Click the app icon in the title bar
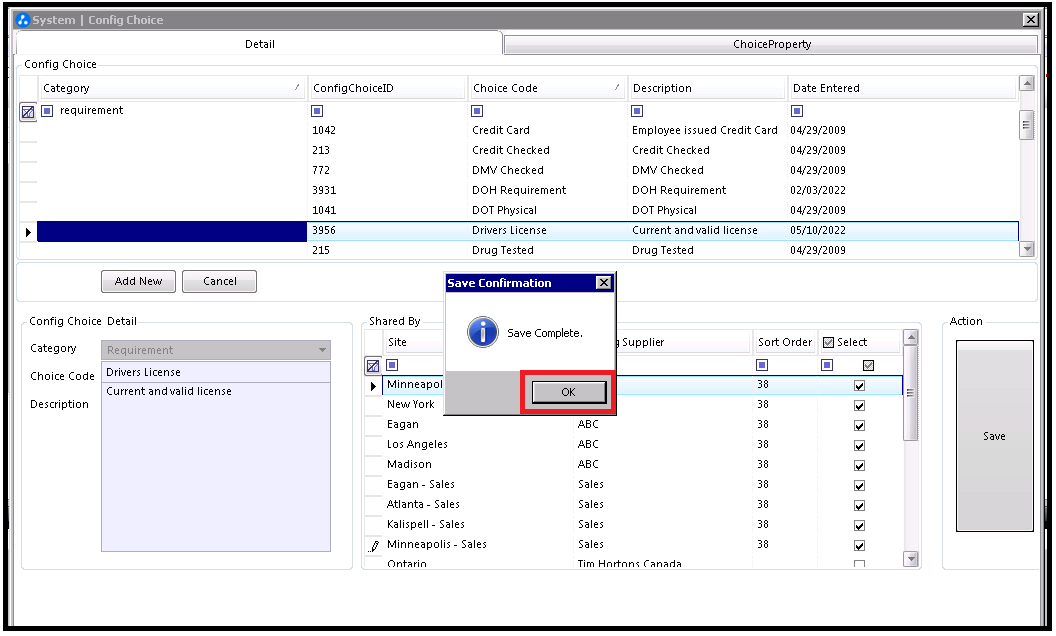The image size is (1056, 636). tap(23, 20)
